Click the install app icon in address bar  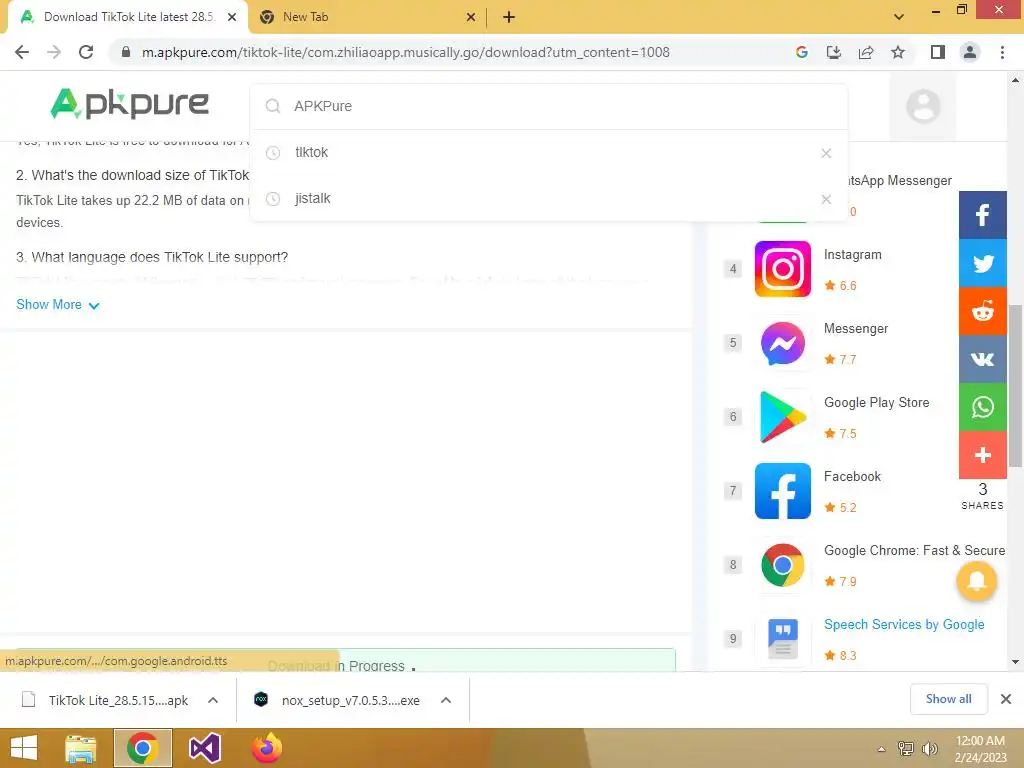tap(833, 52)
